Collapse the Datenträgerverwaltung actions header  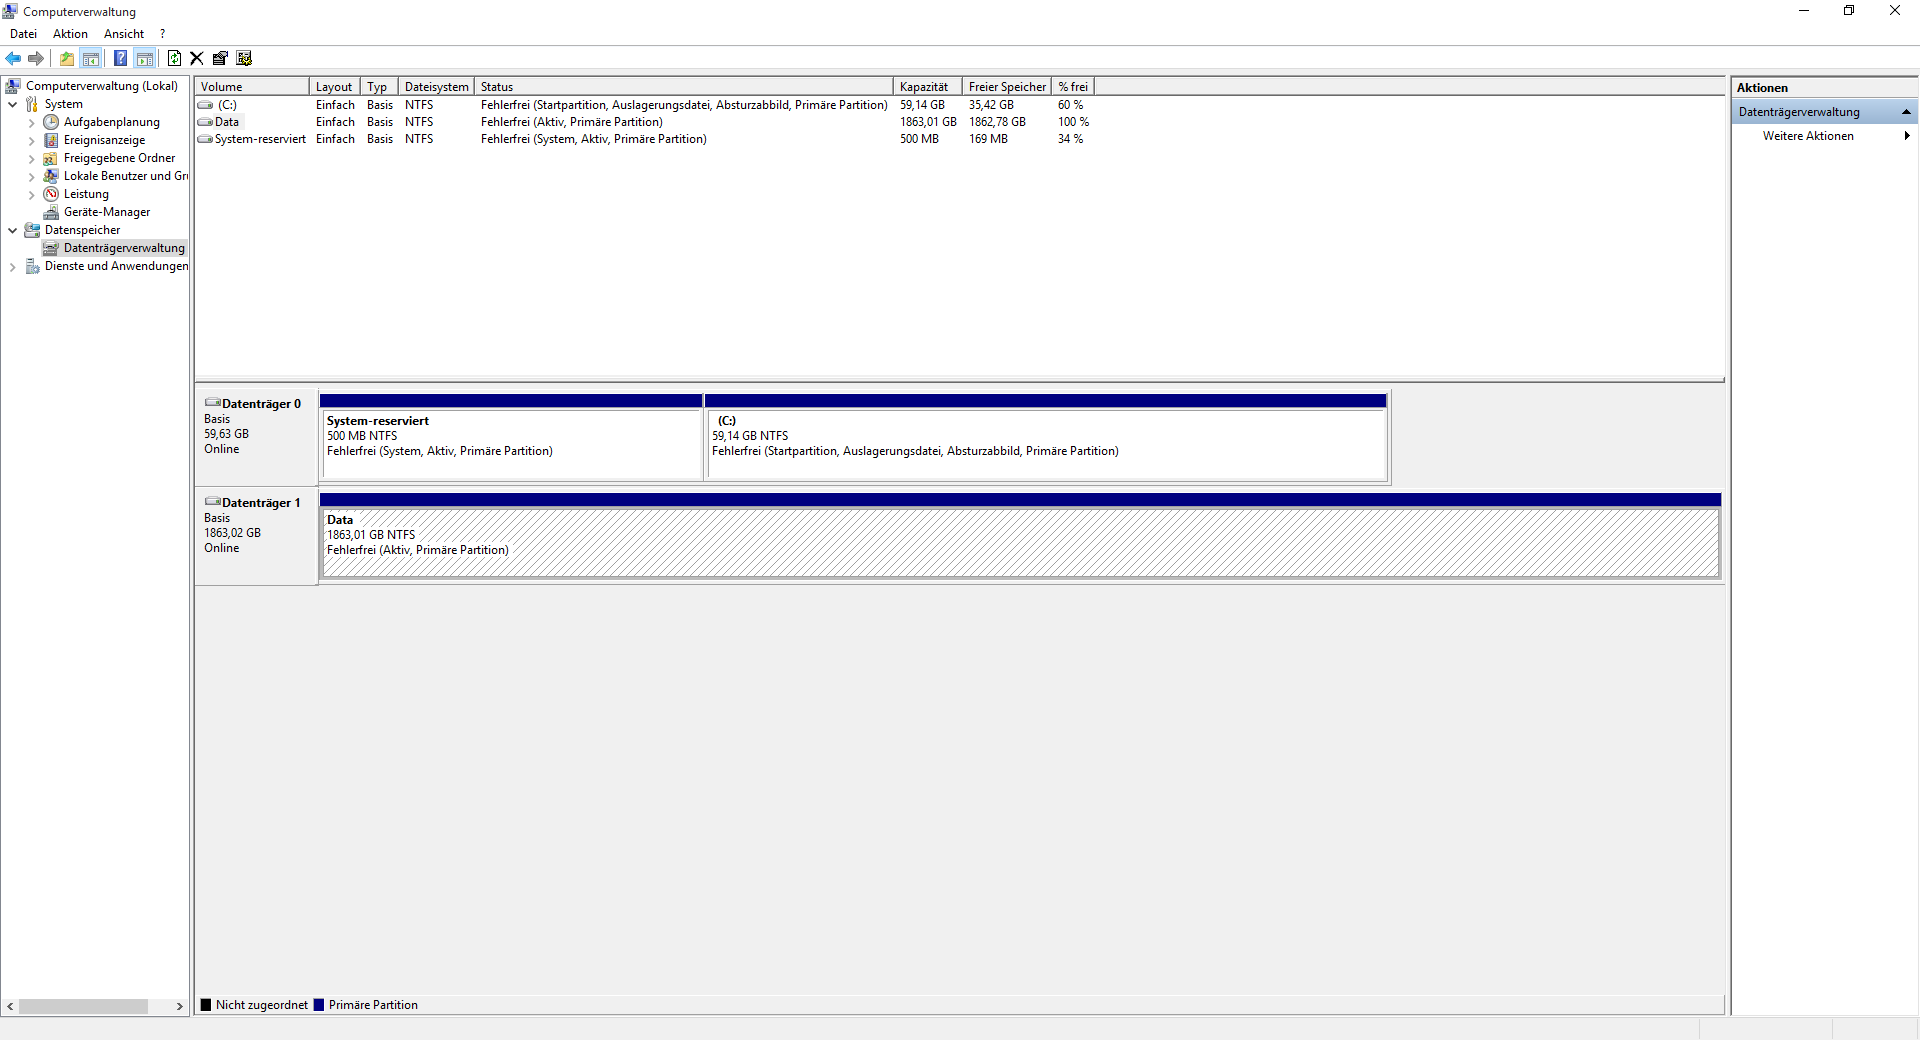point(1906,112)
